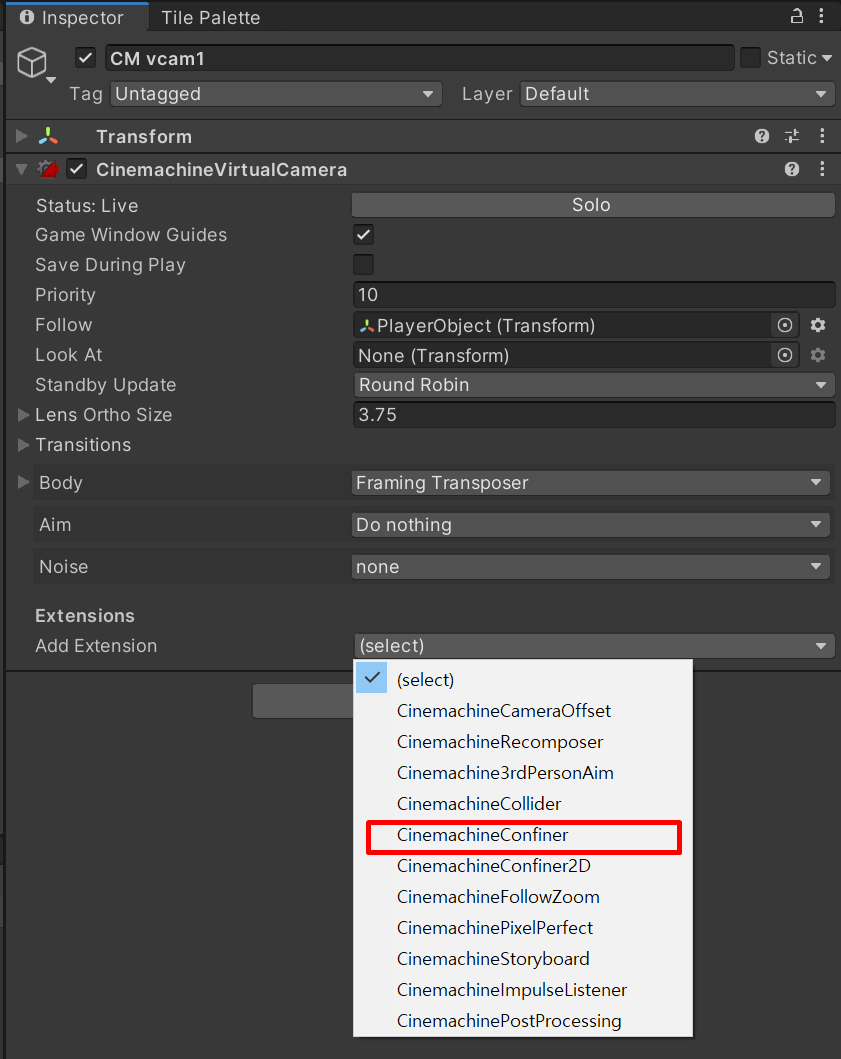Click the Add Extension select dropdown
This screenshot has height=1059, width=841.
pyautogui.click(x=594, y=646)
